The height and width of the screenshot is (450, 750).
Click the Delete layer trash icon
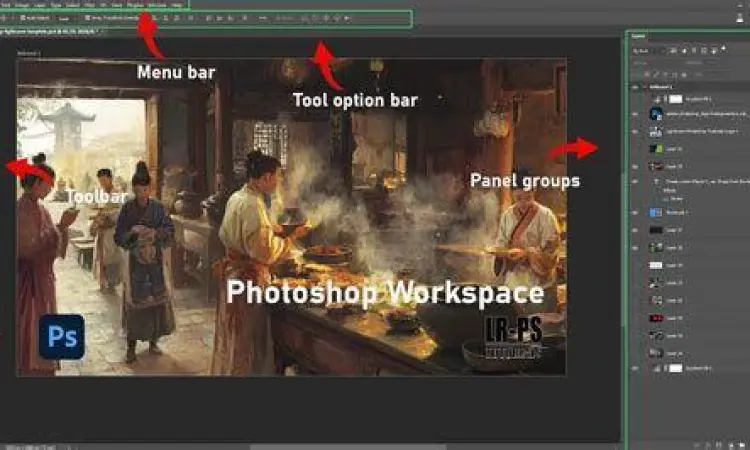click(741, 444)
